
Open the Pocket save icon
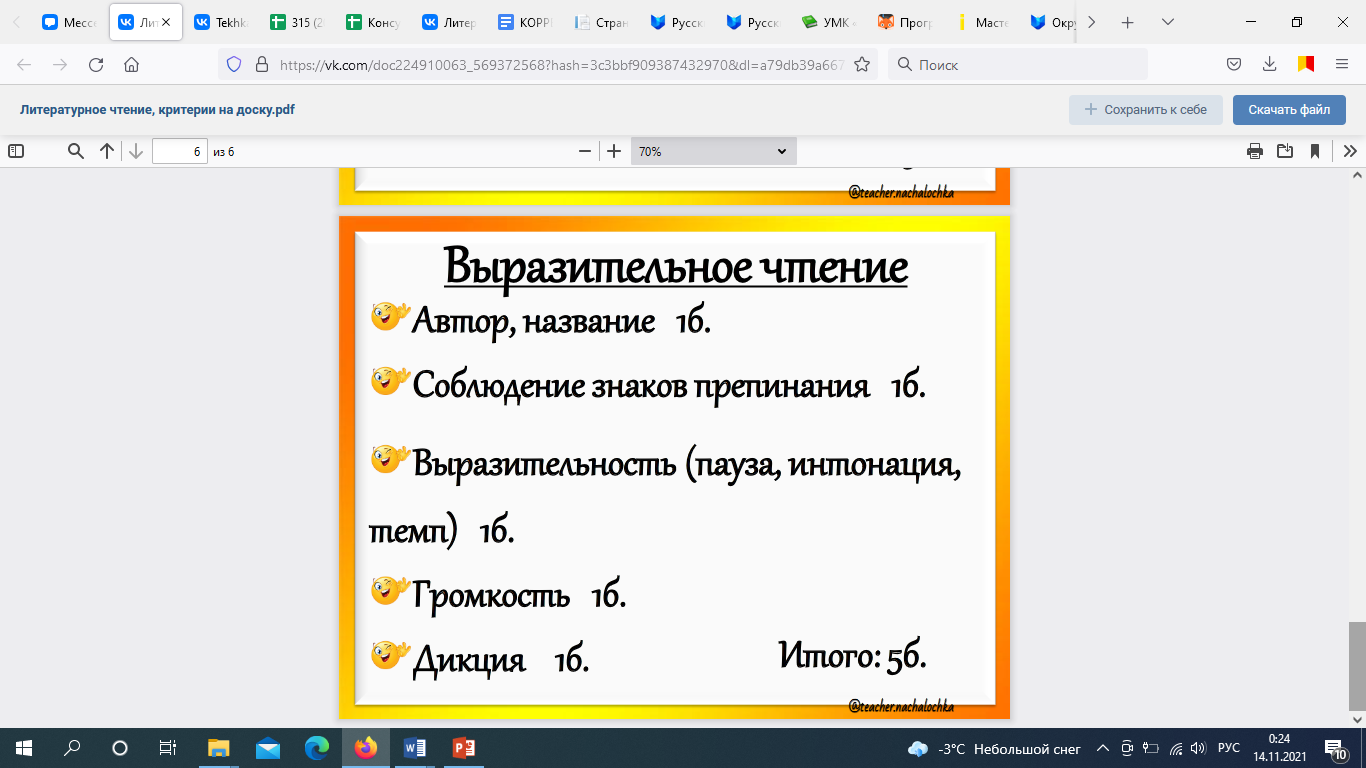click(1234, 65)
